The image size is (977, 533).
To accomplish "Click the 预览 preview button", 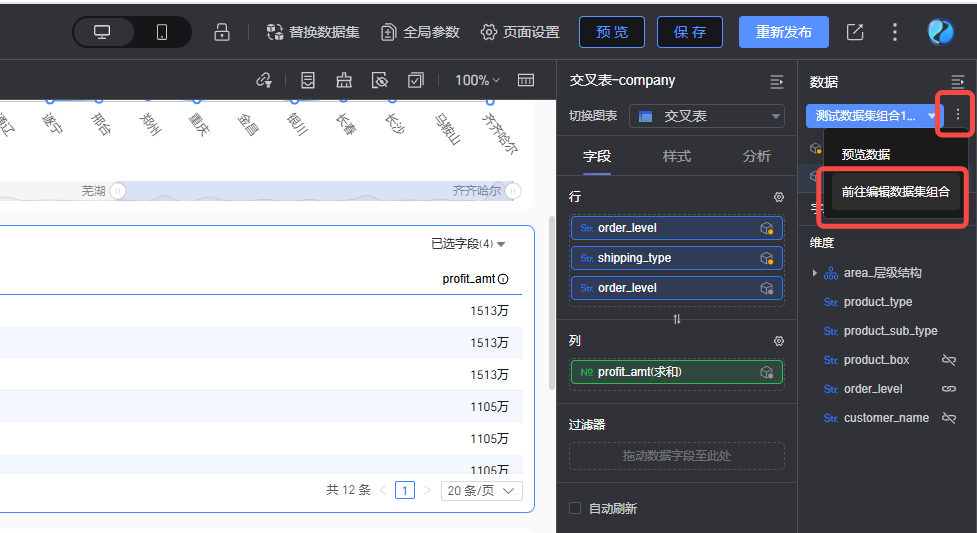I will (612, 32).
